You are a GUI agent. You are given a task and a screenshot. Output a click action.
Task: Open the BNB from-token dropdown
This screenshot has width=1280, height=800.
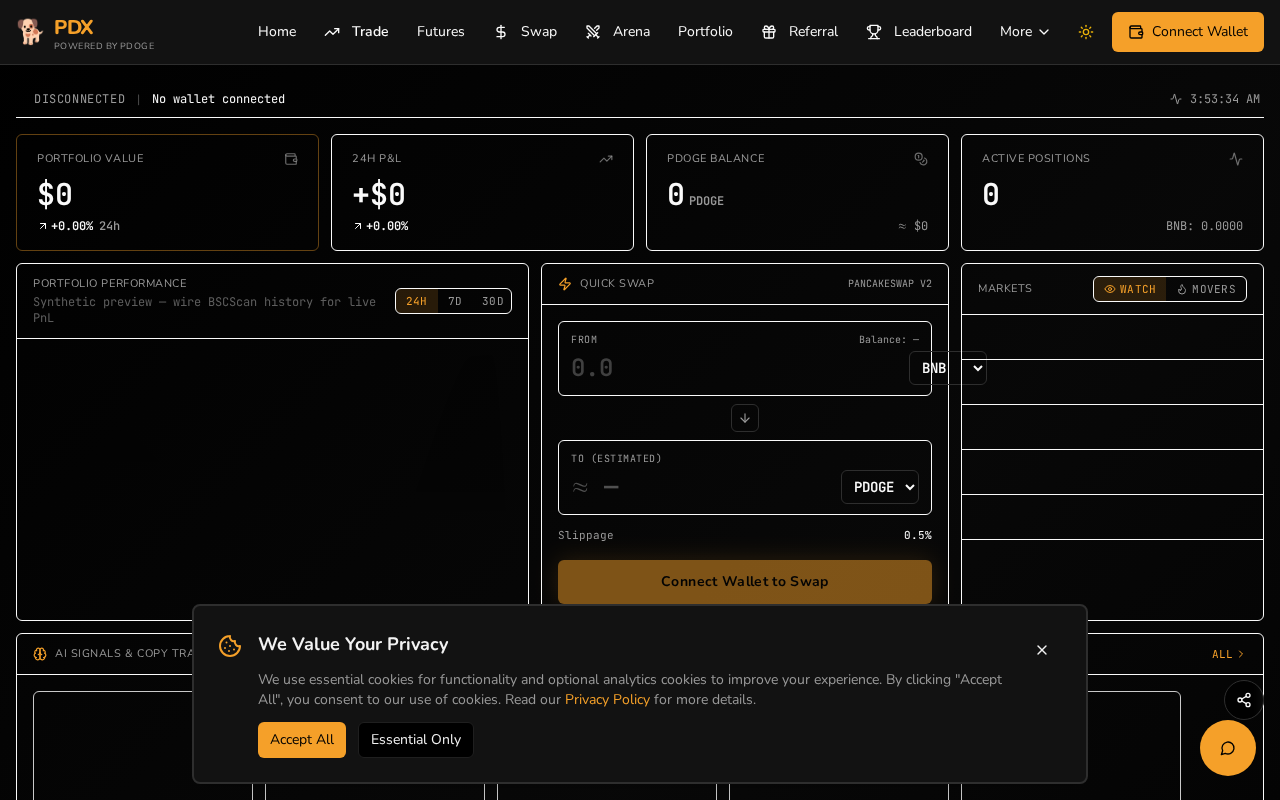948,368
